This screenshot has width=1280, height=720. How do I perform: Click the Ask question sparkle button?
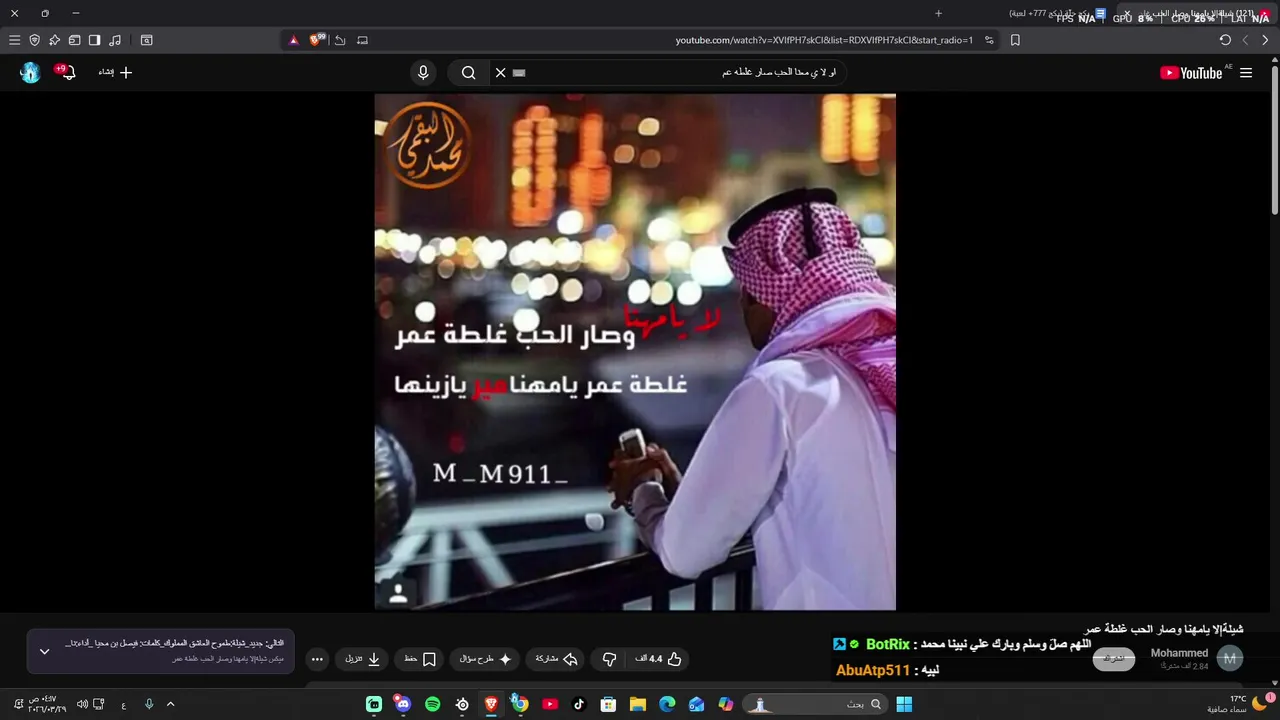click(x=486, y=659)
